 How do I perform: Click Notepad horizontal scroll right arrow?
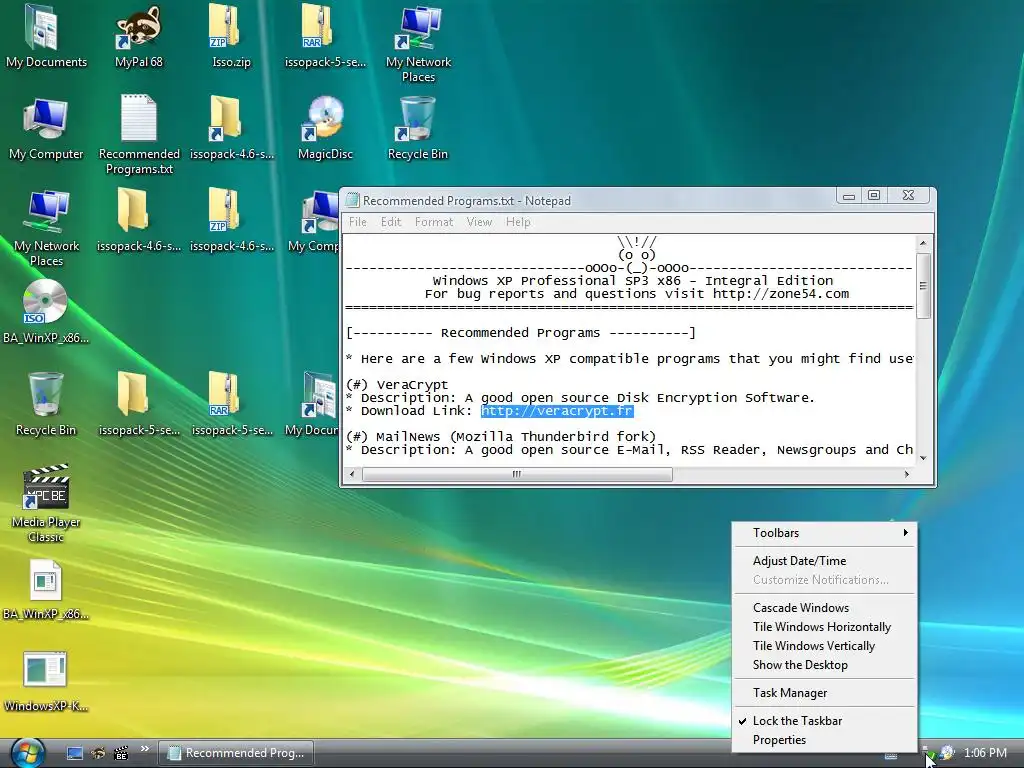tap(906, 474)
